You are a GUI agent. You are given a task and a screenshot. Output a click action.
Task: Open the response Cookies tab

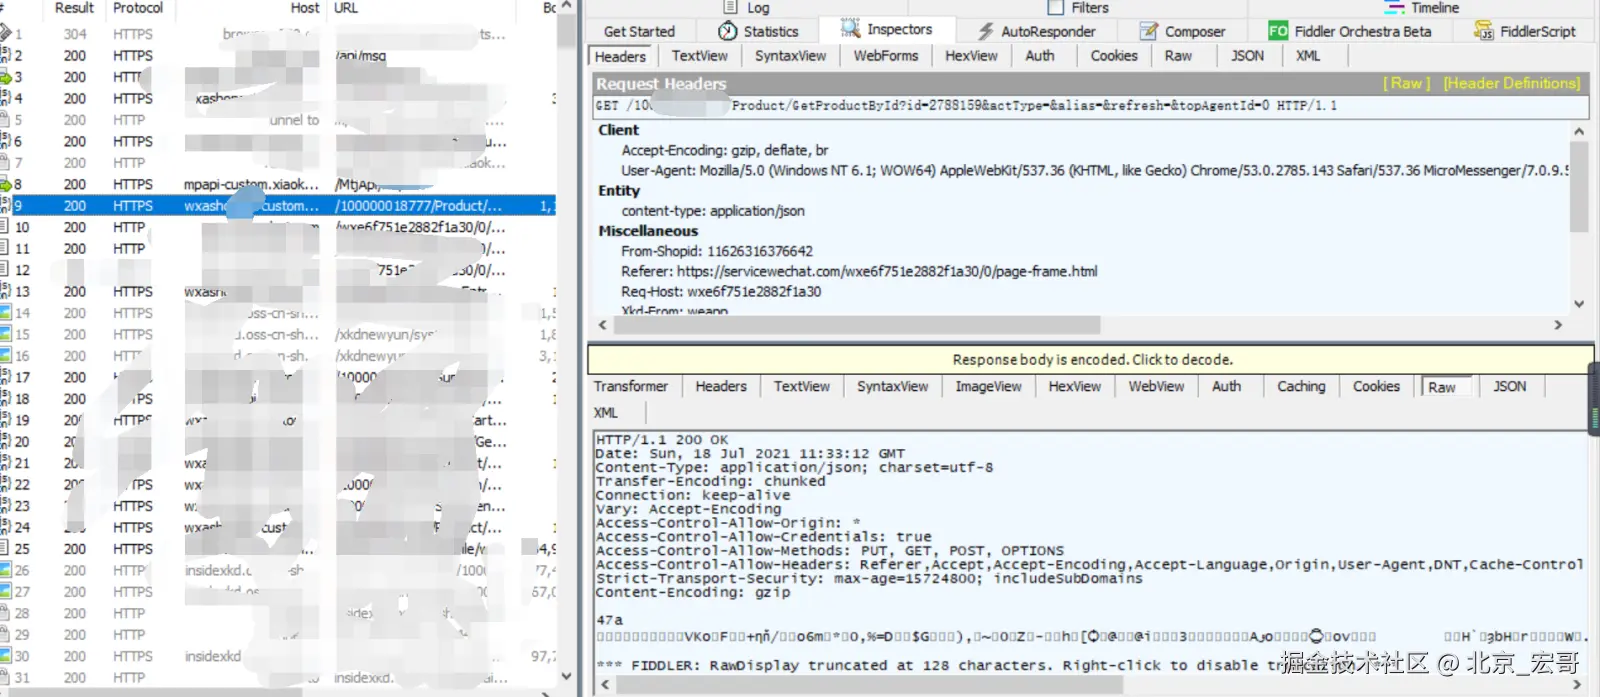[1376, 386]
